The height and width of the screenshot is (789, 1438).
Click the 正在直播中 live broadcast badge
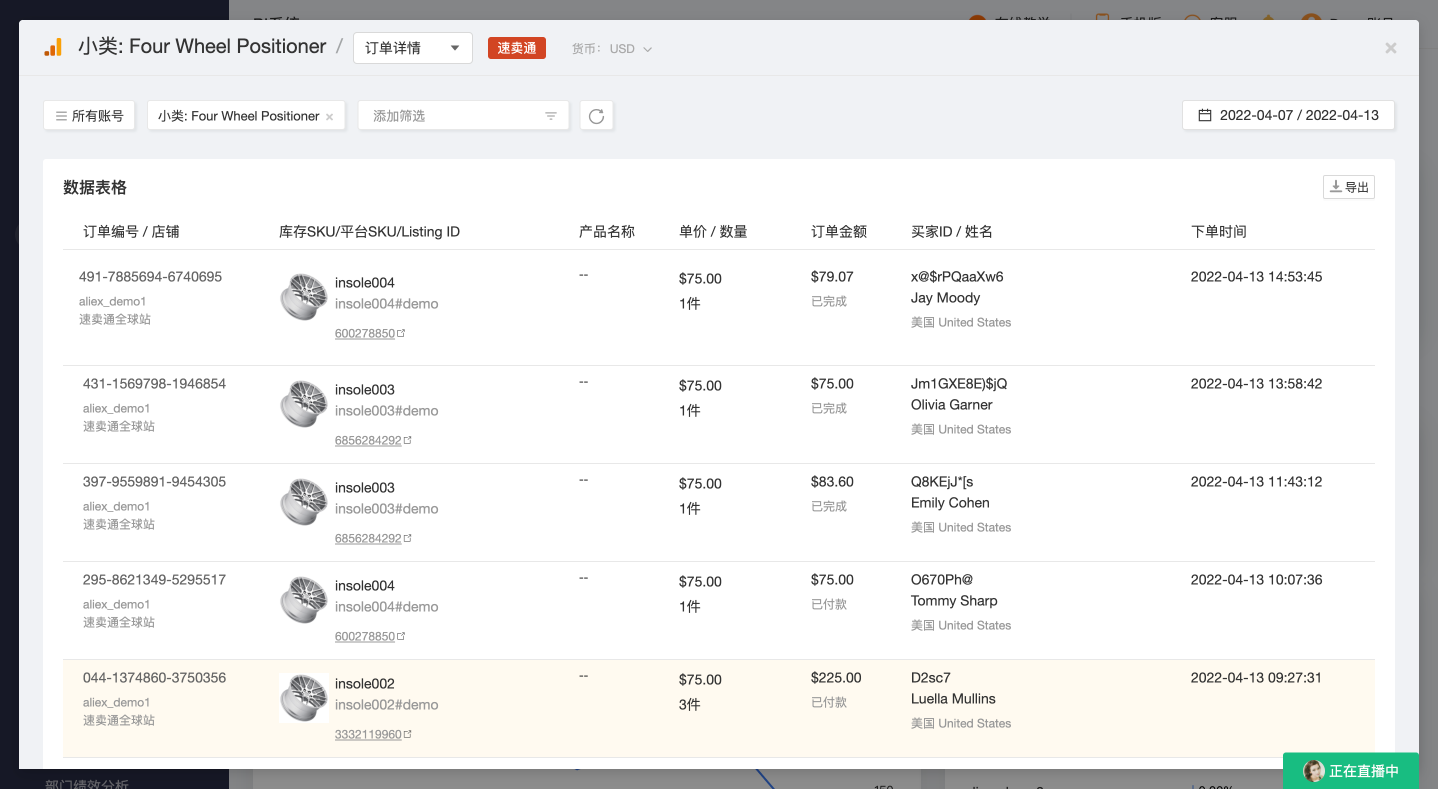[1351, 771]
